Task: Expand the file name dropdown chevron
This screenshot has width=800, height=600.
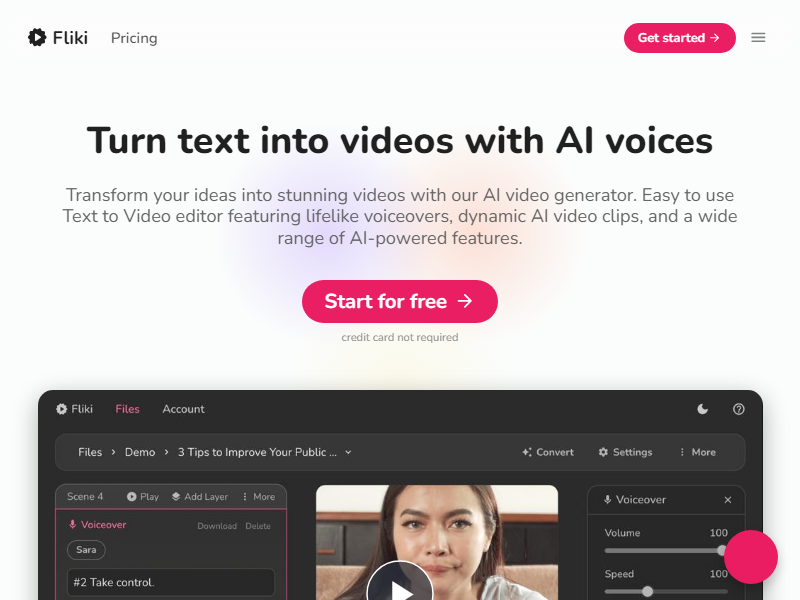Action: pos(348,452)
